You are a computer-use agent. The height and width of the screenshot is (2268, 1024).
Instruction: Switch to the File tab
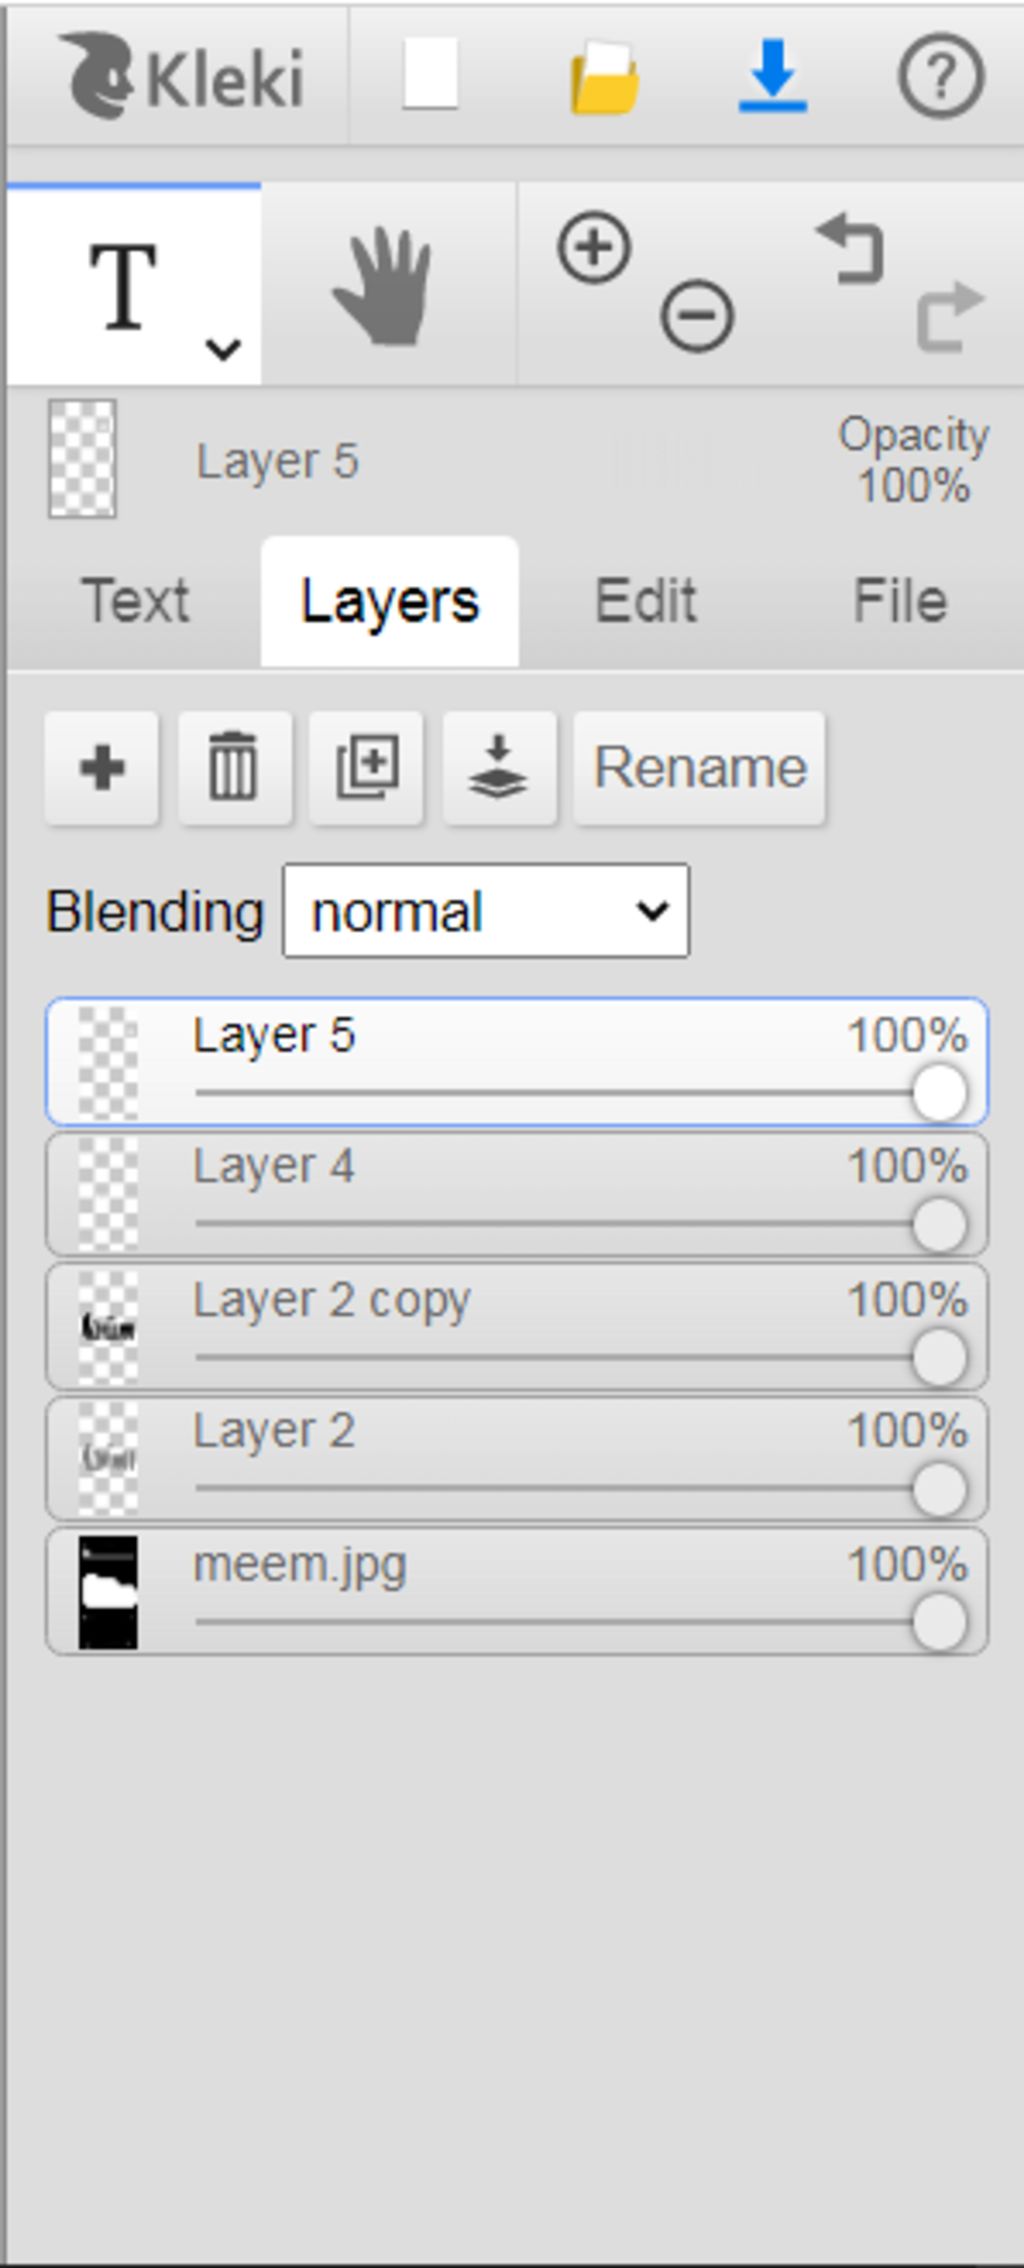(x=899, y=601)
